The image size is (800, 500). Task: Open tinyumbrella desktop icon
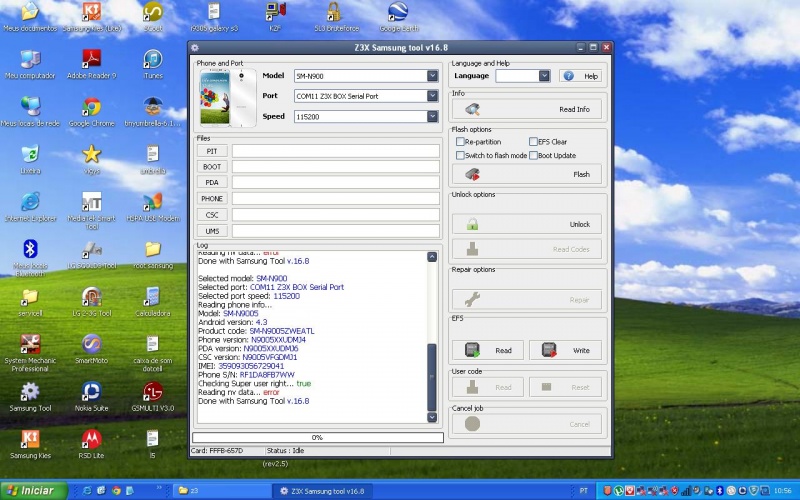click(153, 112)
